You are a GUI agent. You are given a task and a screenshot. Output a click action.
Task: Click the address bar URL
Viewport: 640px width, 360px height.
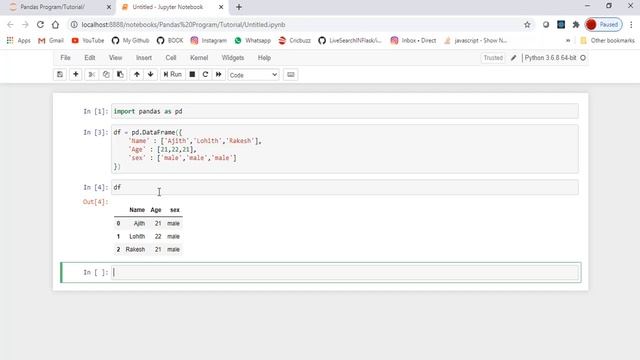click(x=183, y=24)
